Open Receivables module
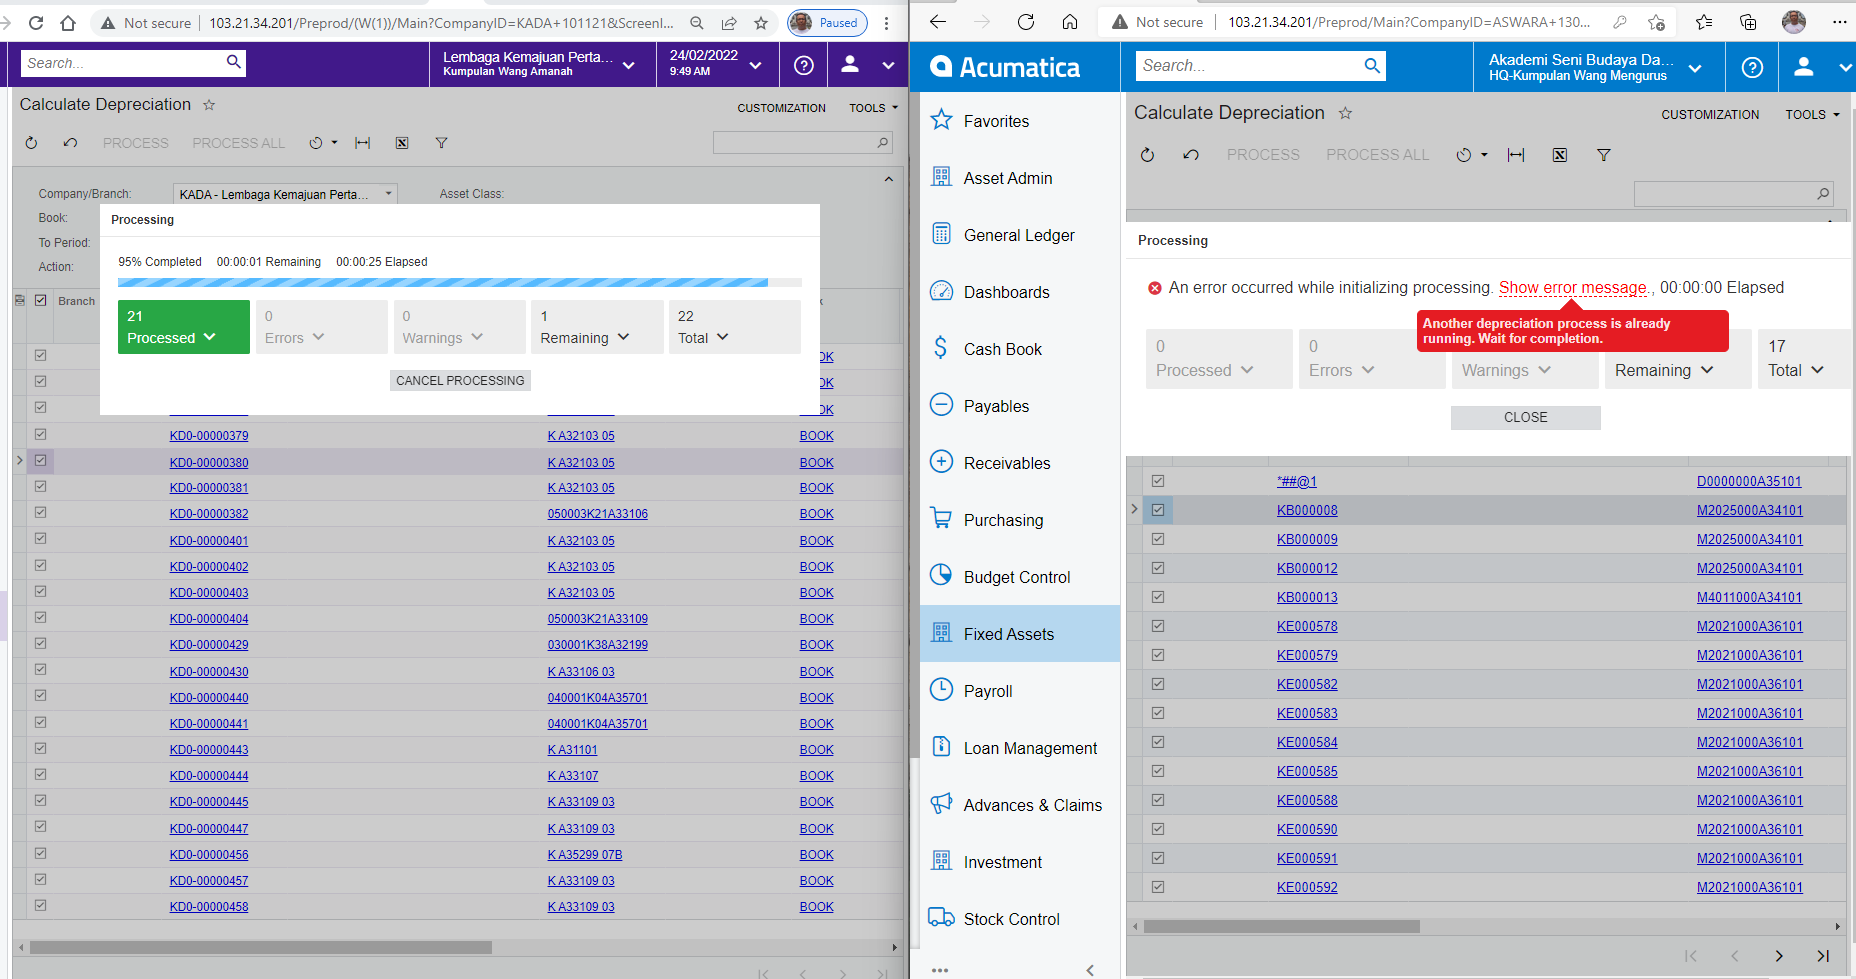Viewport: 1856px width, 979px height. tap(1019, 463)
